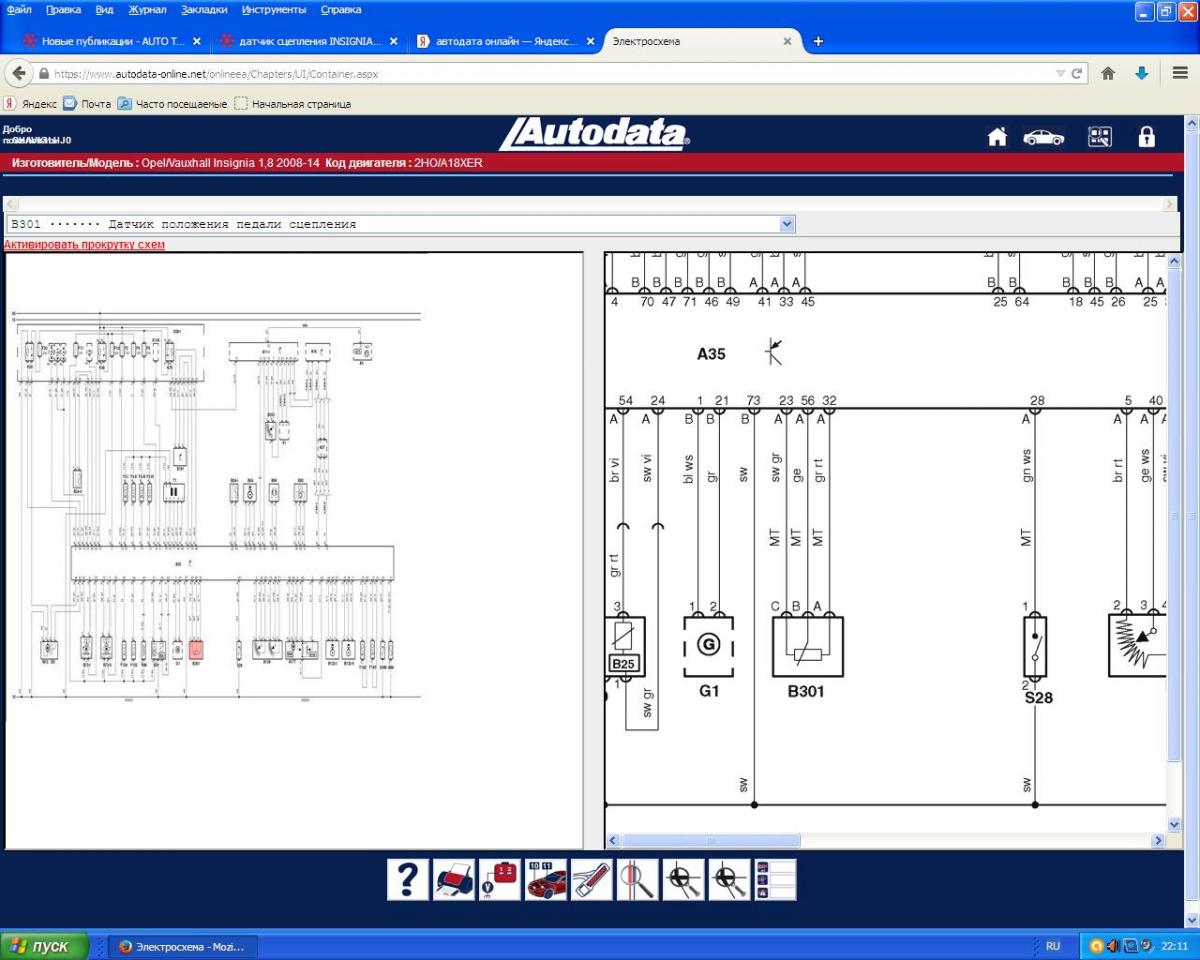
Task: Open the Журнал menu
Action: coord(148,10)
